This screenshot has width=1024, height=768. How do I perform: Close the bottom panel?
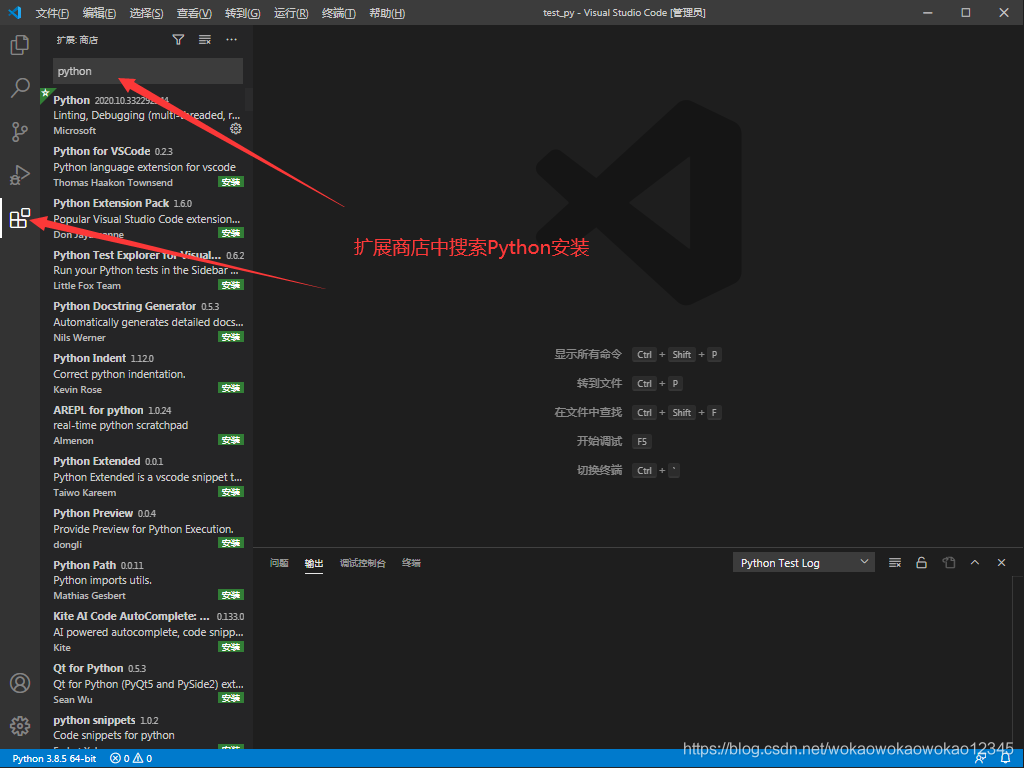[x=1001, y=562]
